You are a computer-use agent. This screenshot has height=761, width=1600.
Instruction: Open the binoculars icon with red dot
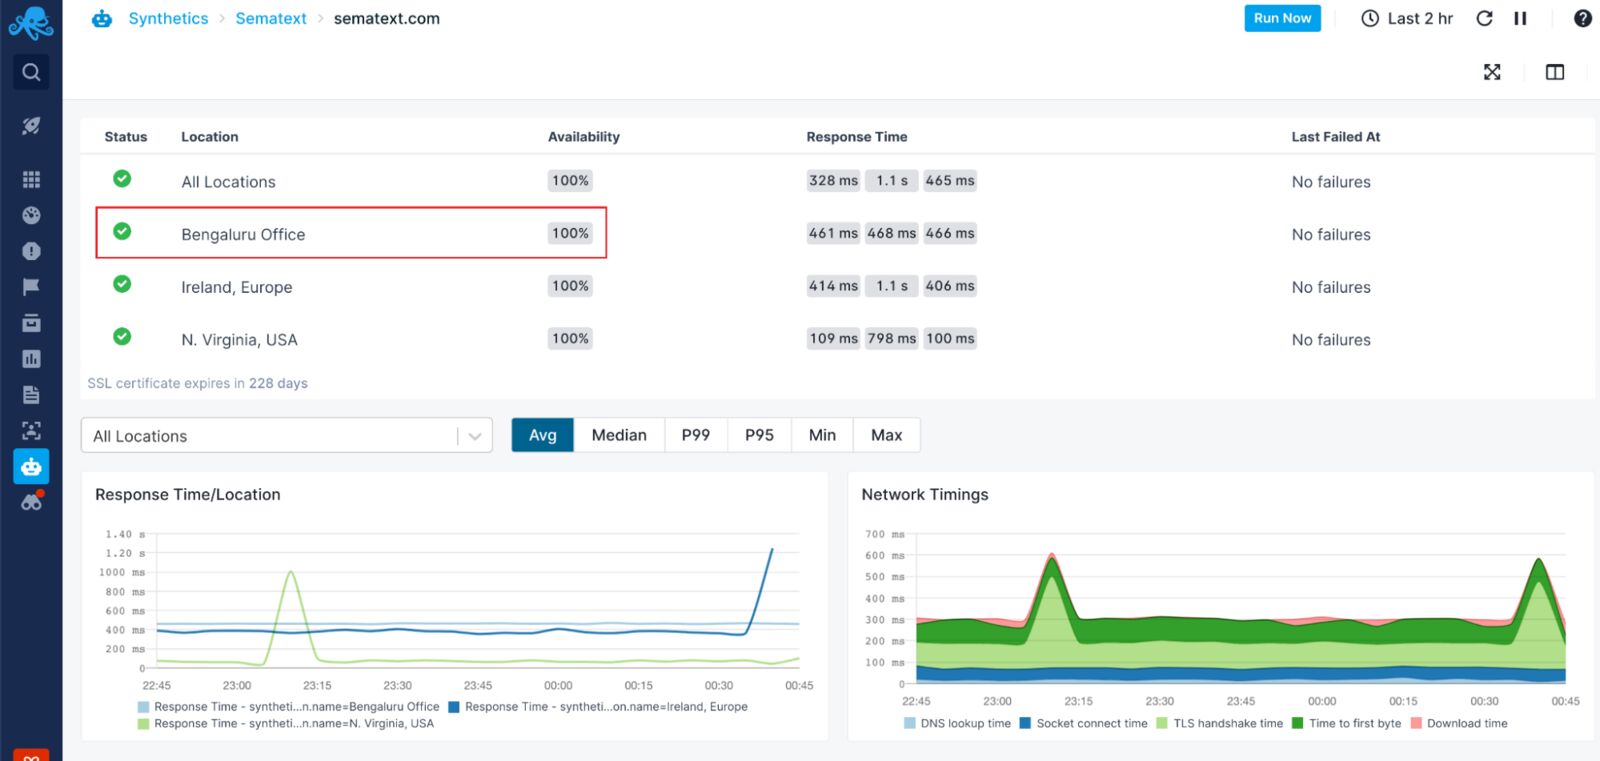click(x=32, y=501)
